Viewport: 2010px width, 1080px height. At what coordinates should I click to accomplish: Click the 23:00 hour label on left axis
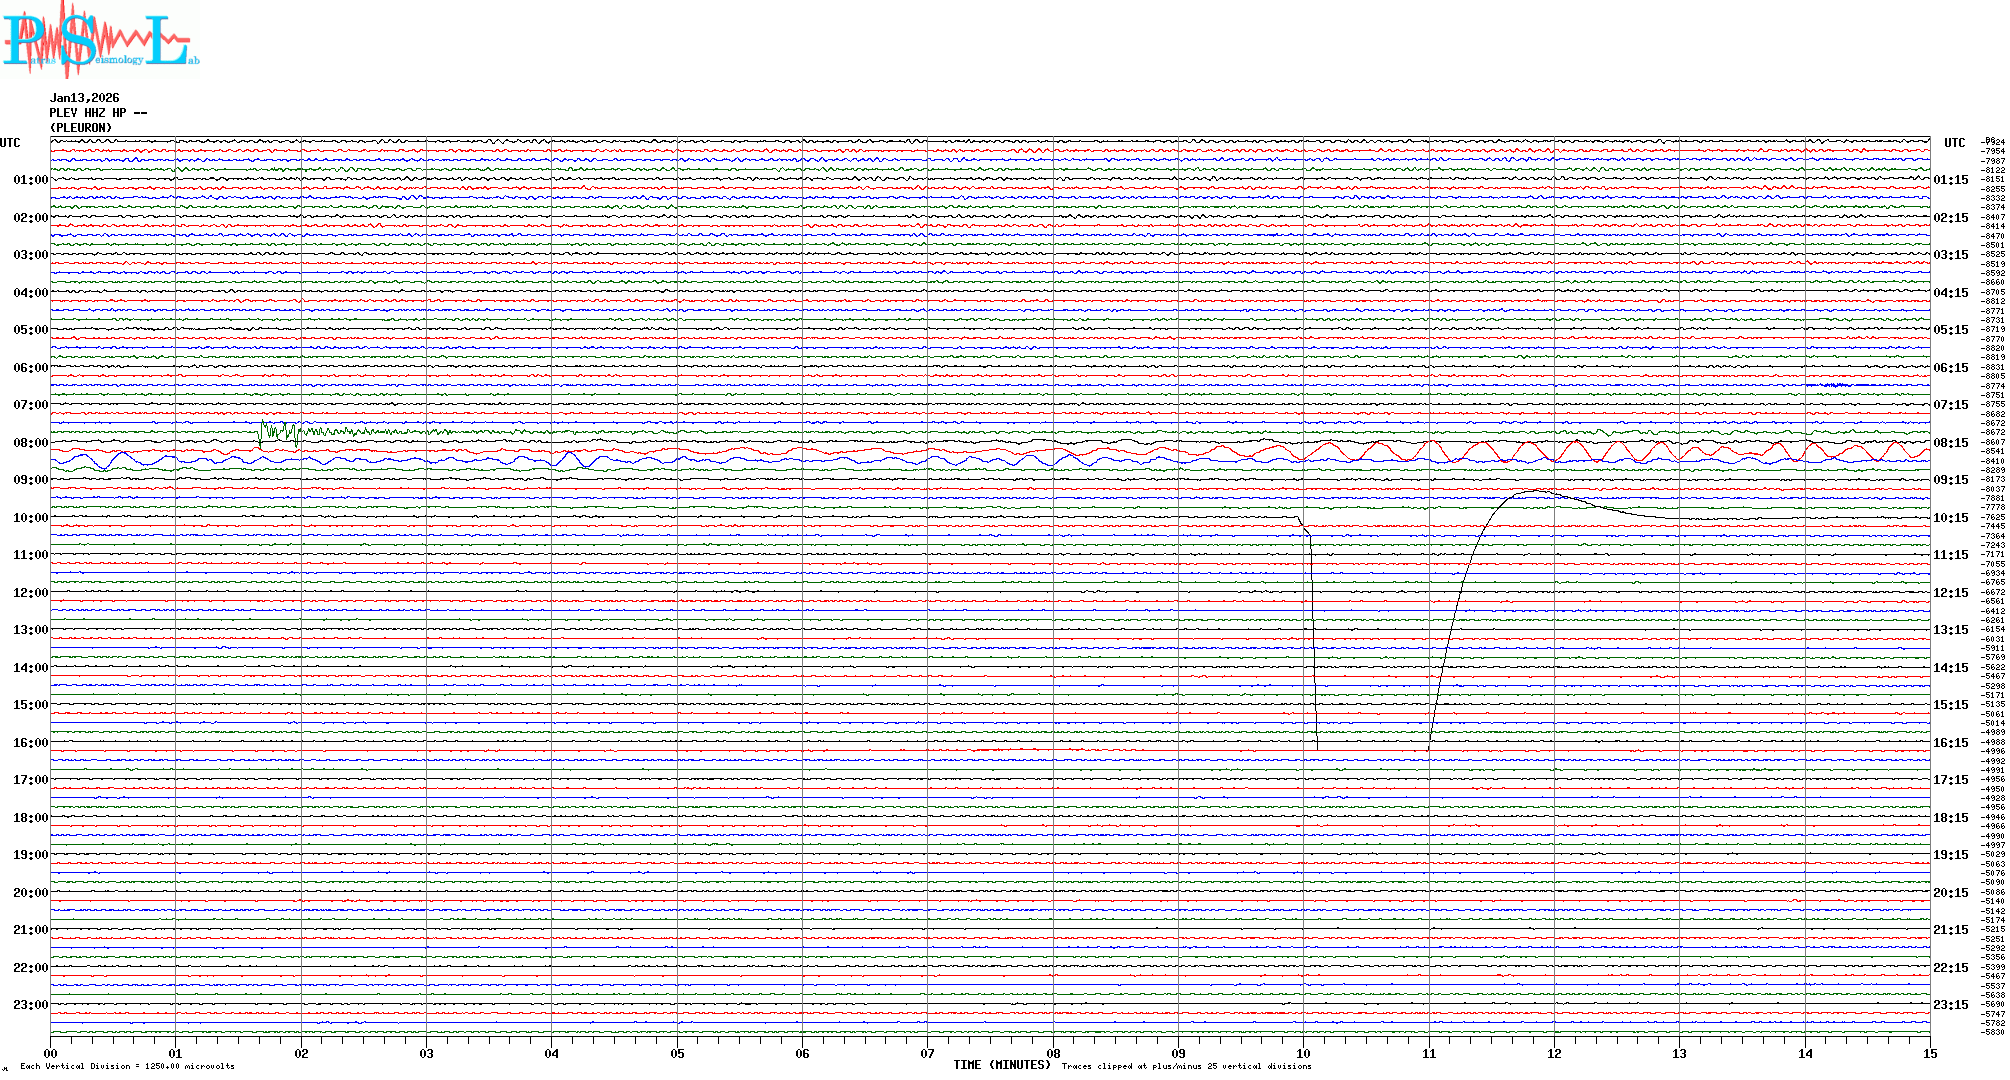[x=30, y=1005]
